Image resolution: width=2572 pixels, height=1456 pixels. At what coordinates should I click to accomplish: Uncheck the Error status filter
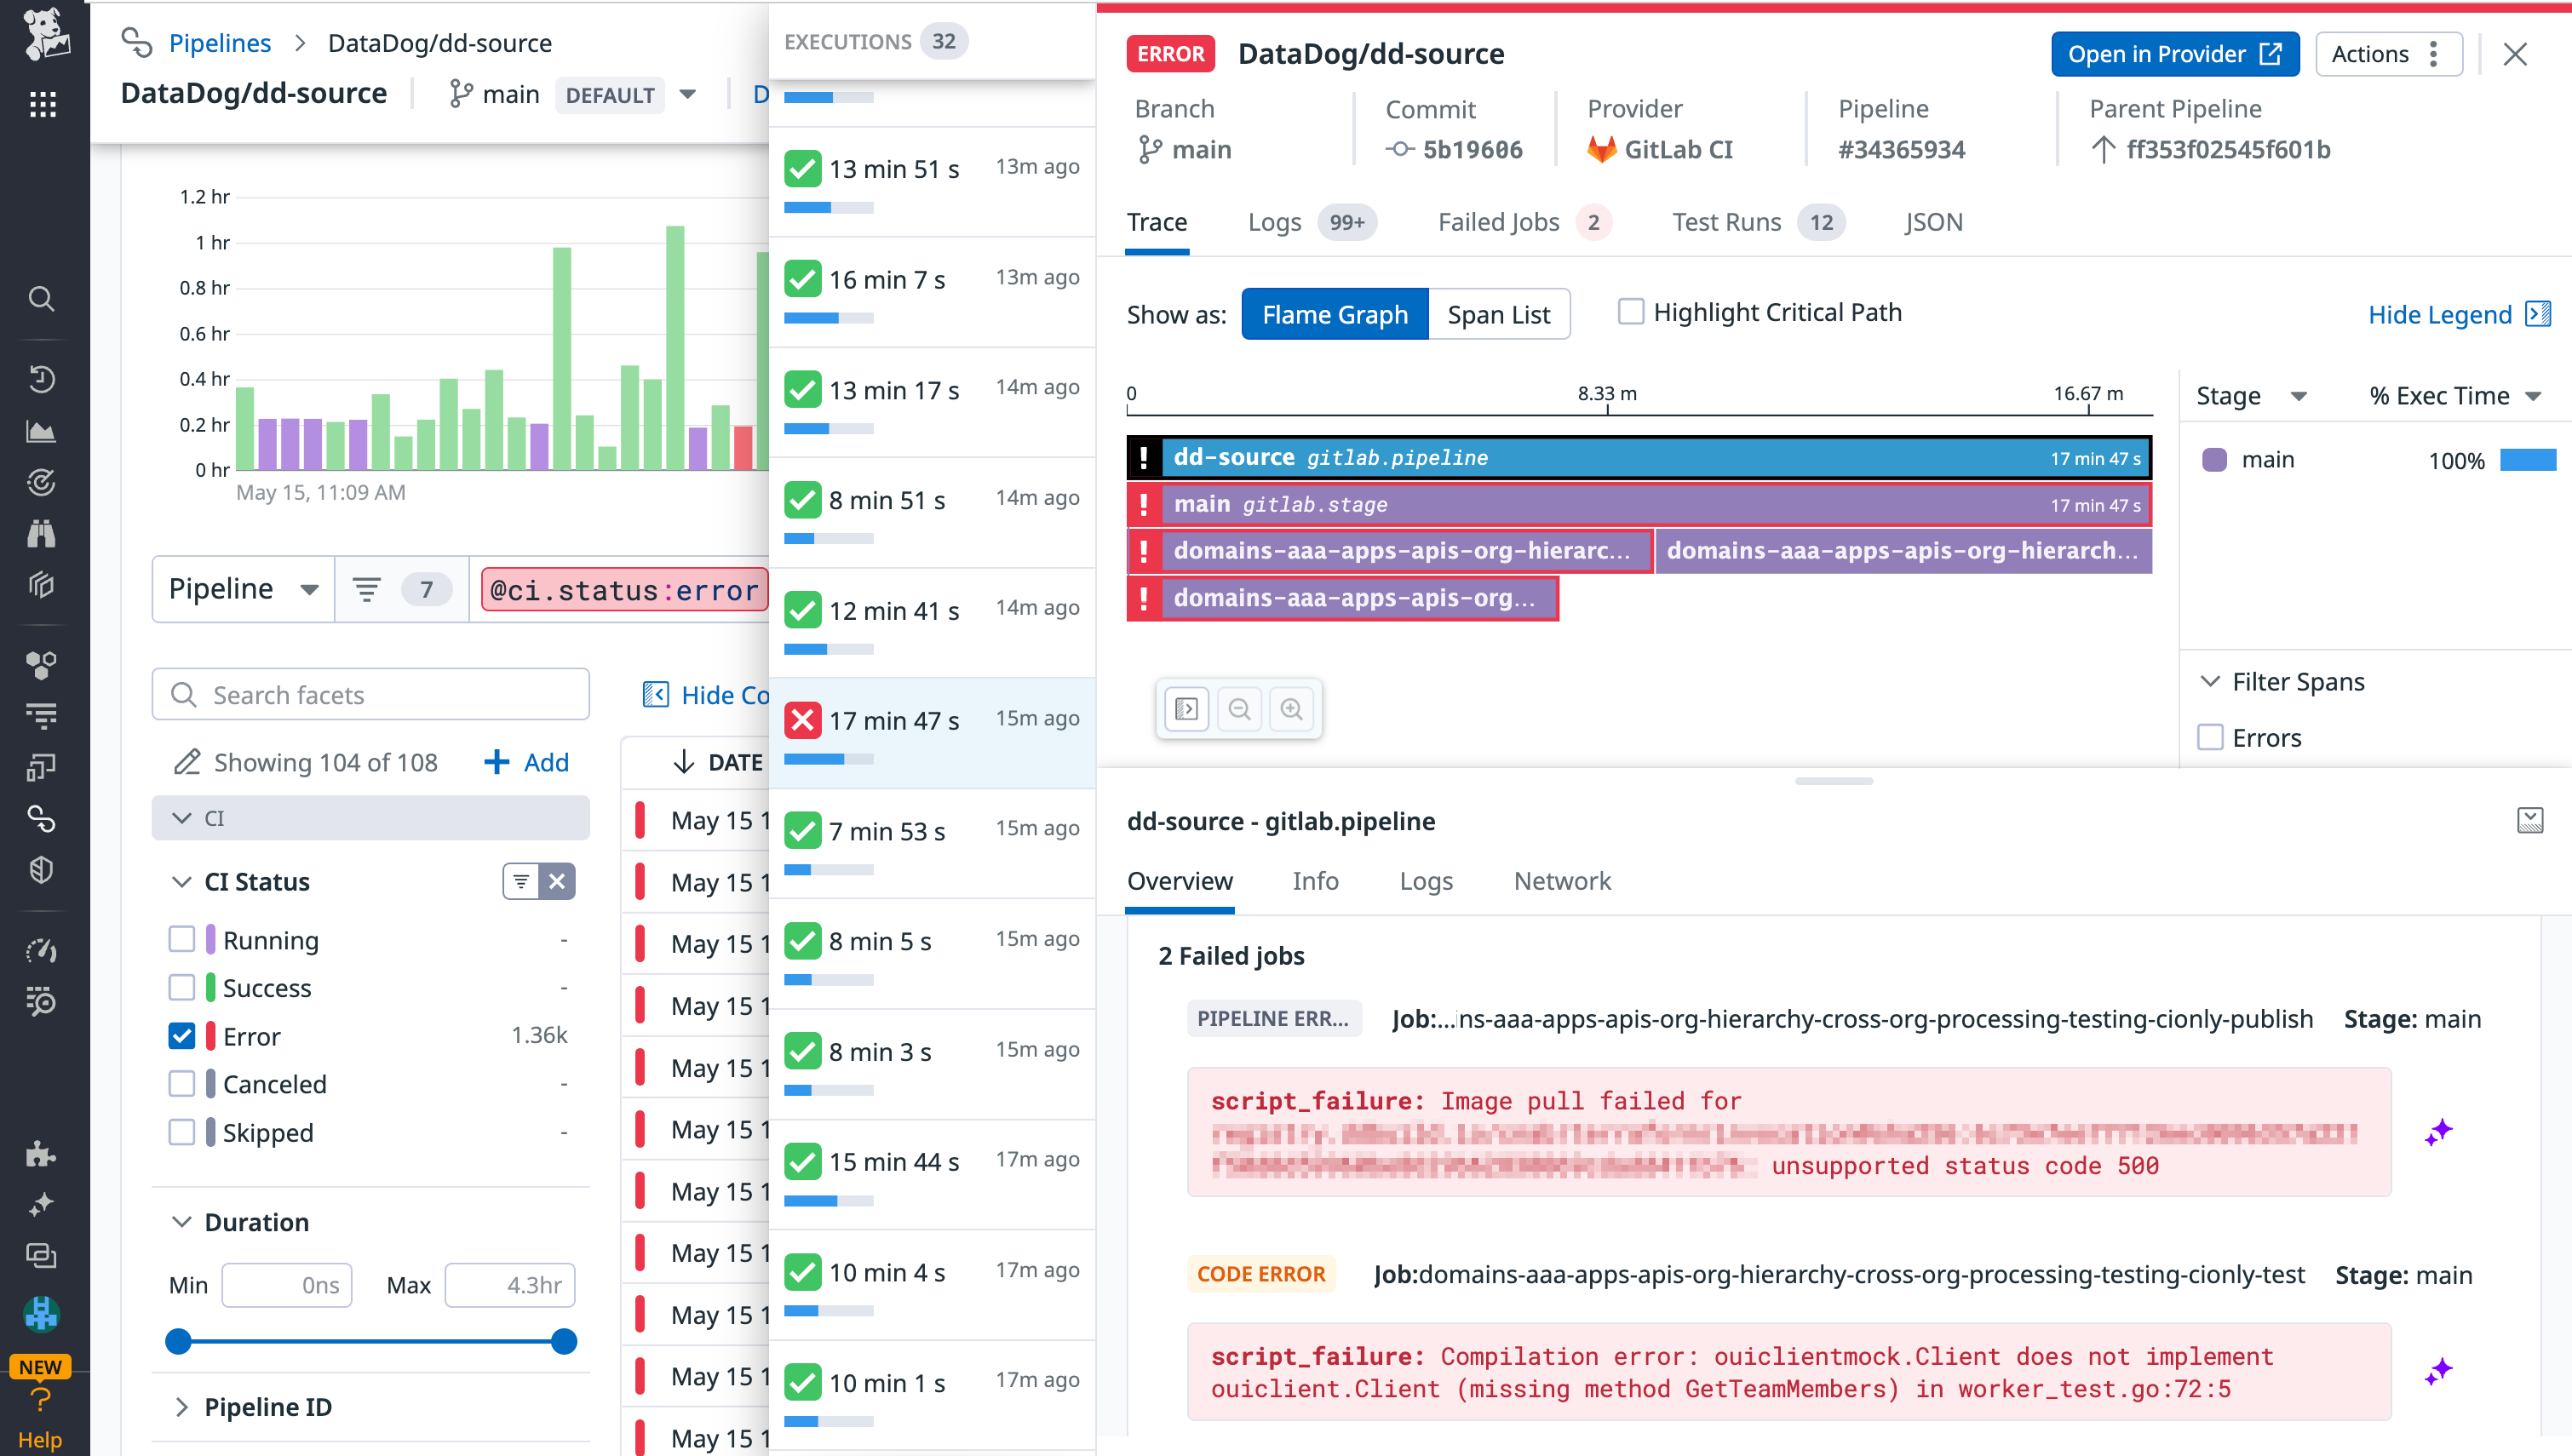182,1036
